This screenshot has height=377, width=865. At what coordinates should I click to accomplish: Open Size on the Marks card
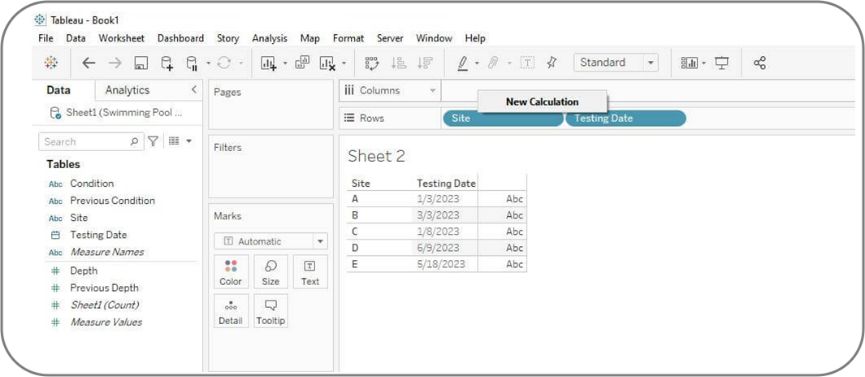pos(270,272)
